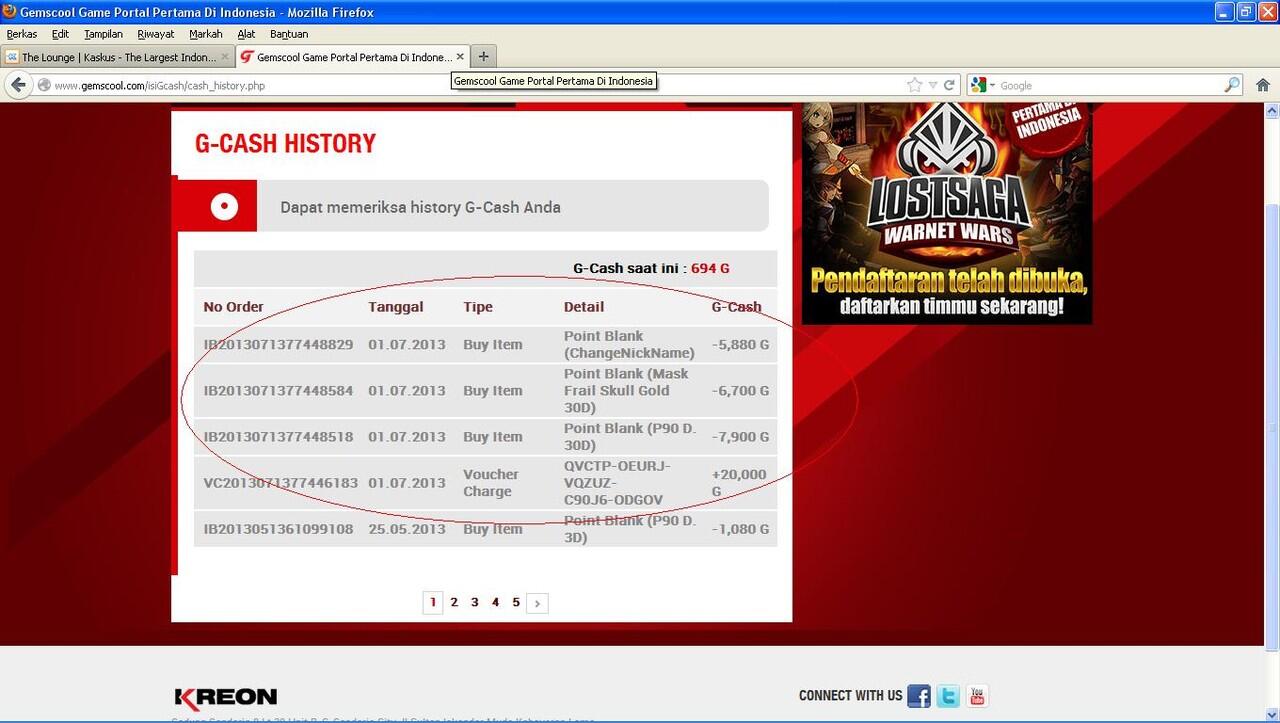Open the Firefox home page icon
This screenshot has height=723, width=1280.
click(1263, 85)
